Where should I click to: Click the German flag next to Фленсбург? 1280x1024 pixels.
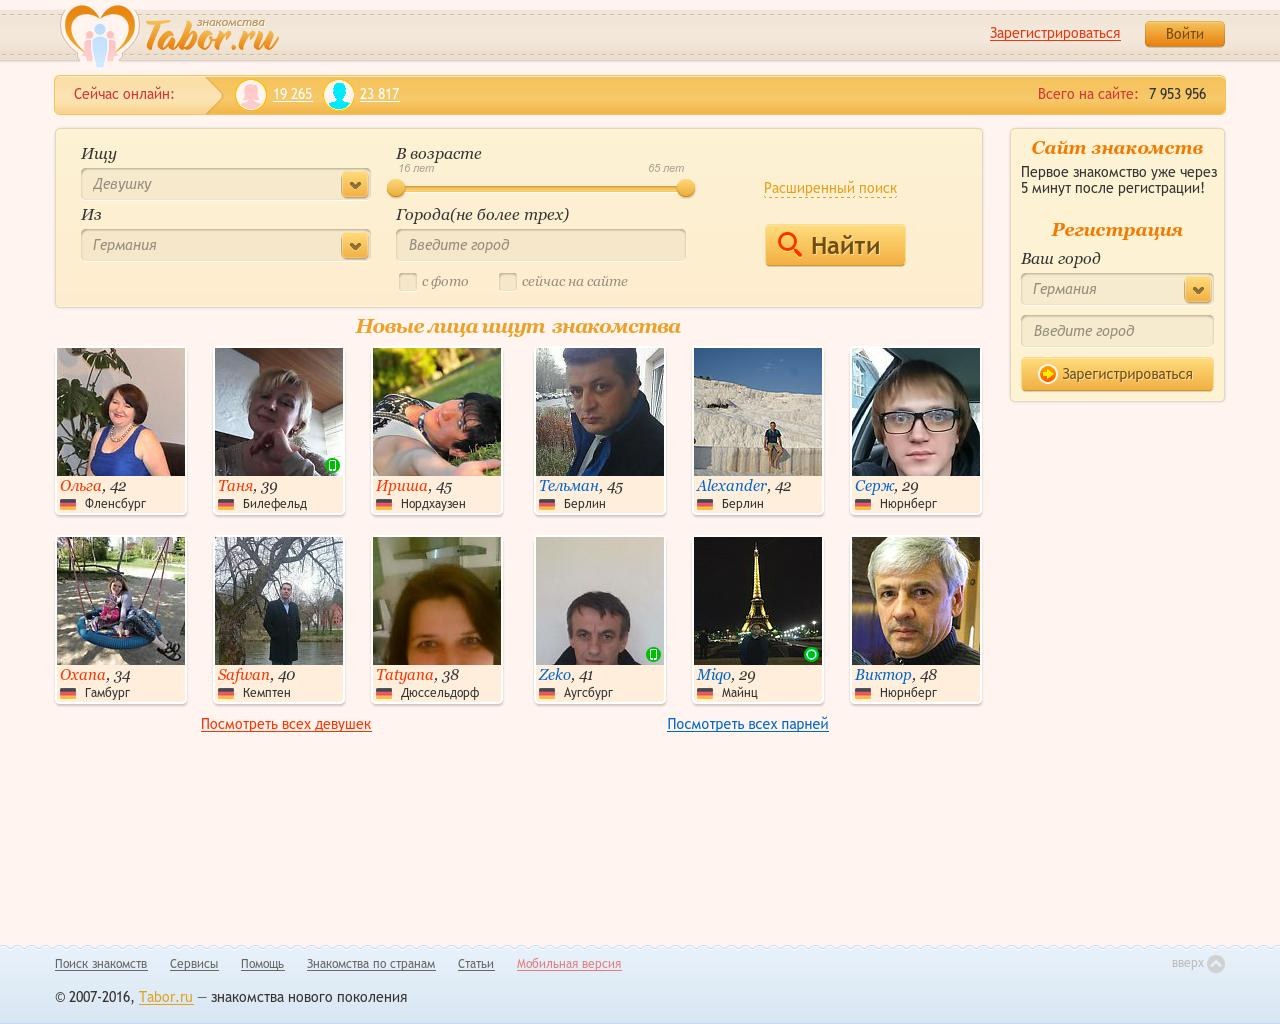pyautogui.click(x=68, y=504)
